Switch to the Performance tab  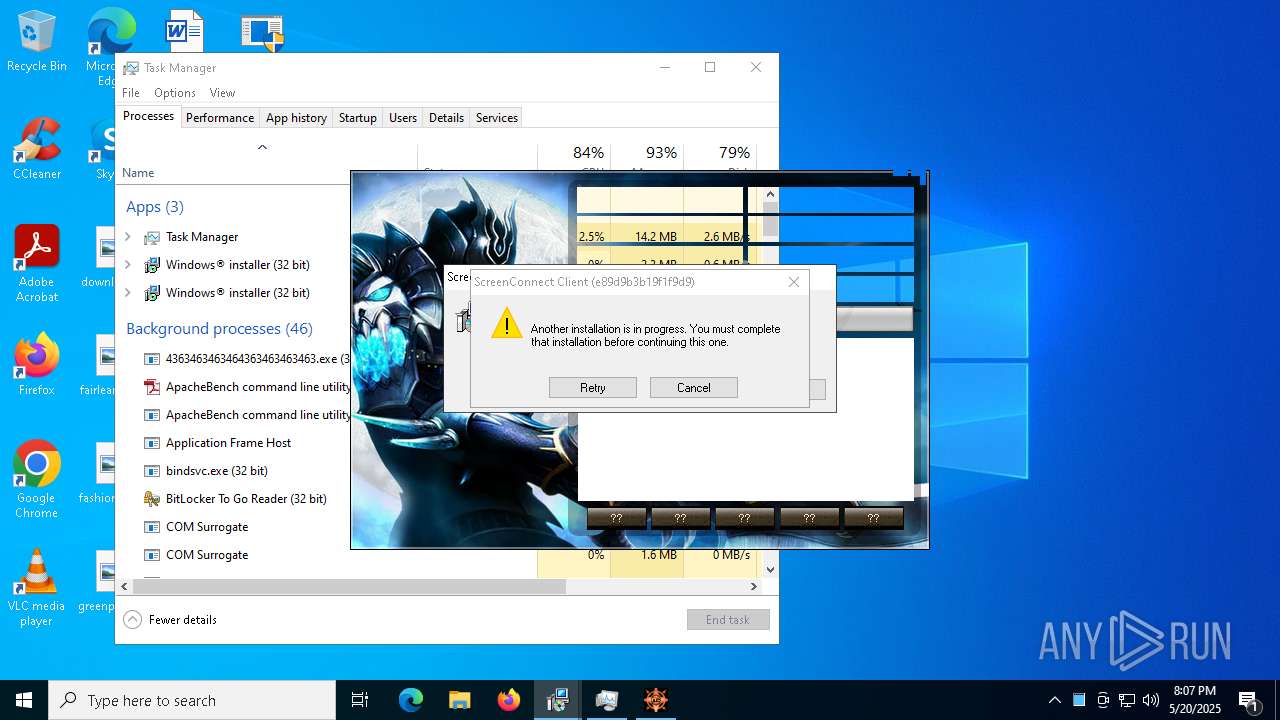220,118
